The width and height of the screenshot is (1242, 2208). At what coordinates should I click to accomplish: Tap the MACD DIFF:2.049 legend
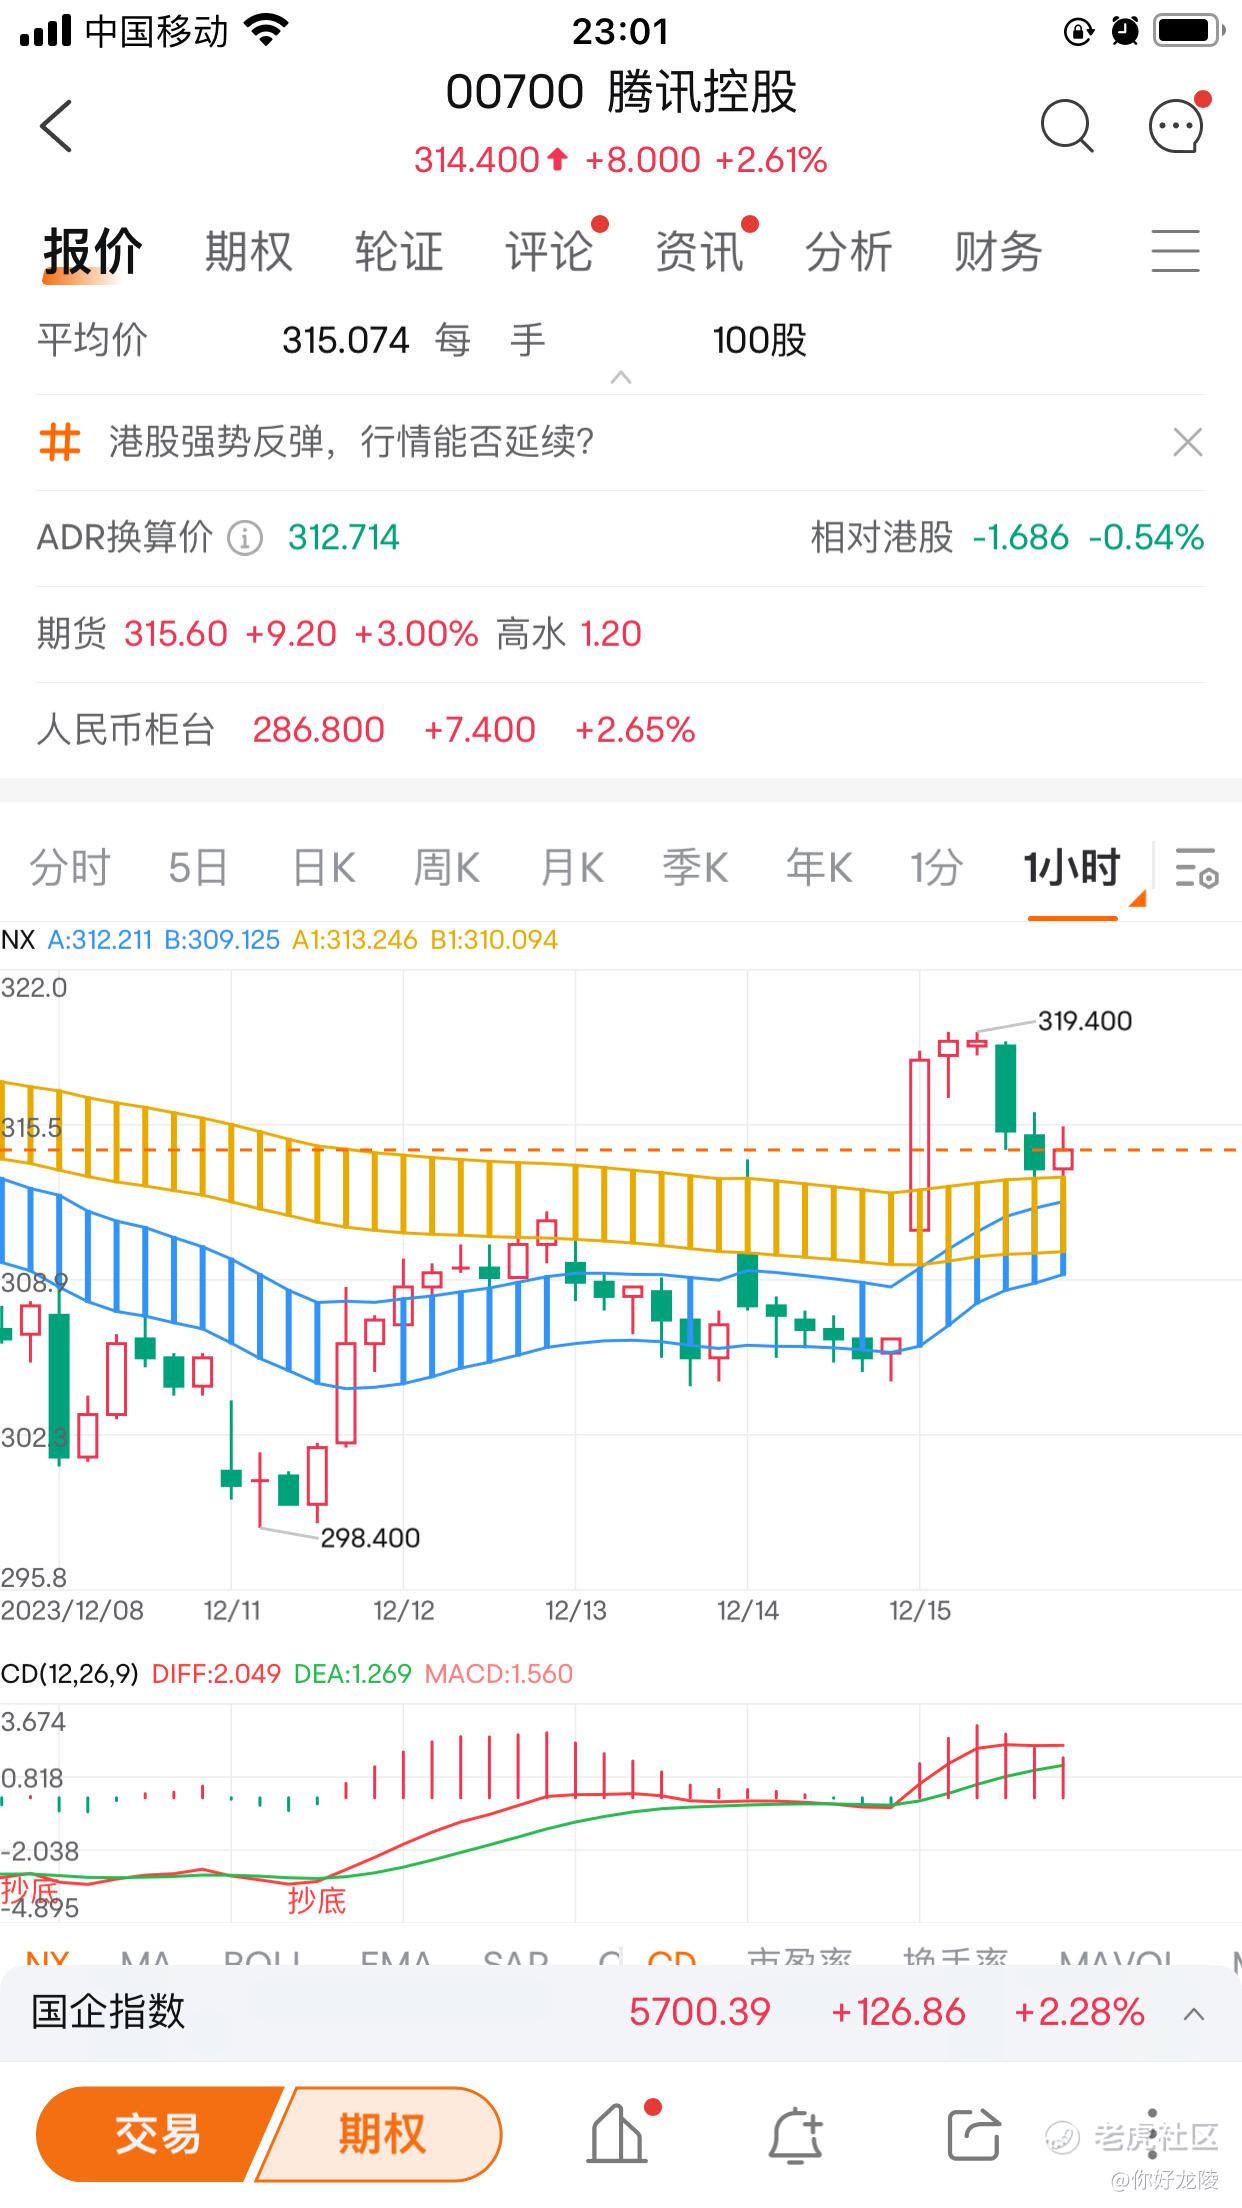(x=216, y=1674)
